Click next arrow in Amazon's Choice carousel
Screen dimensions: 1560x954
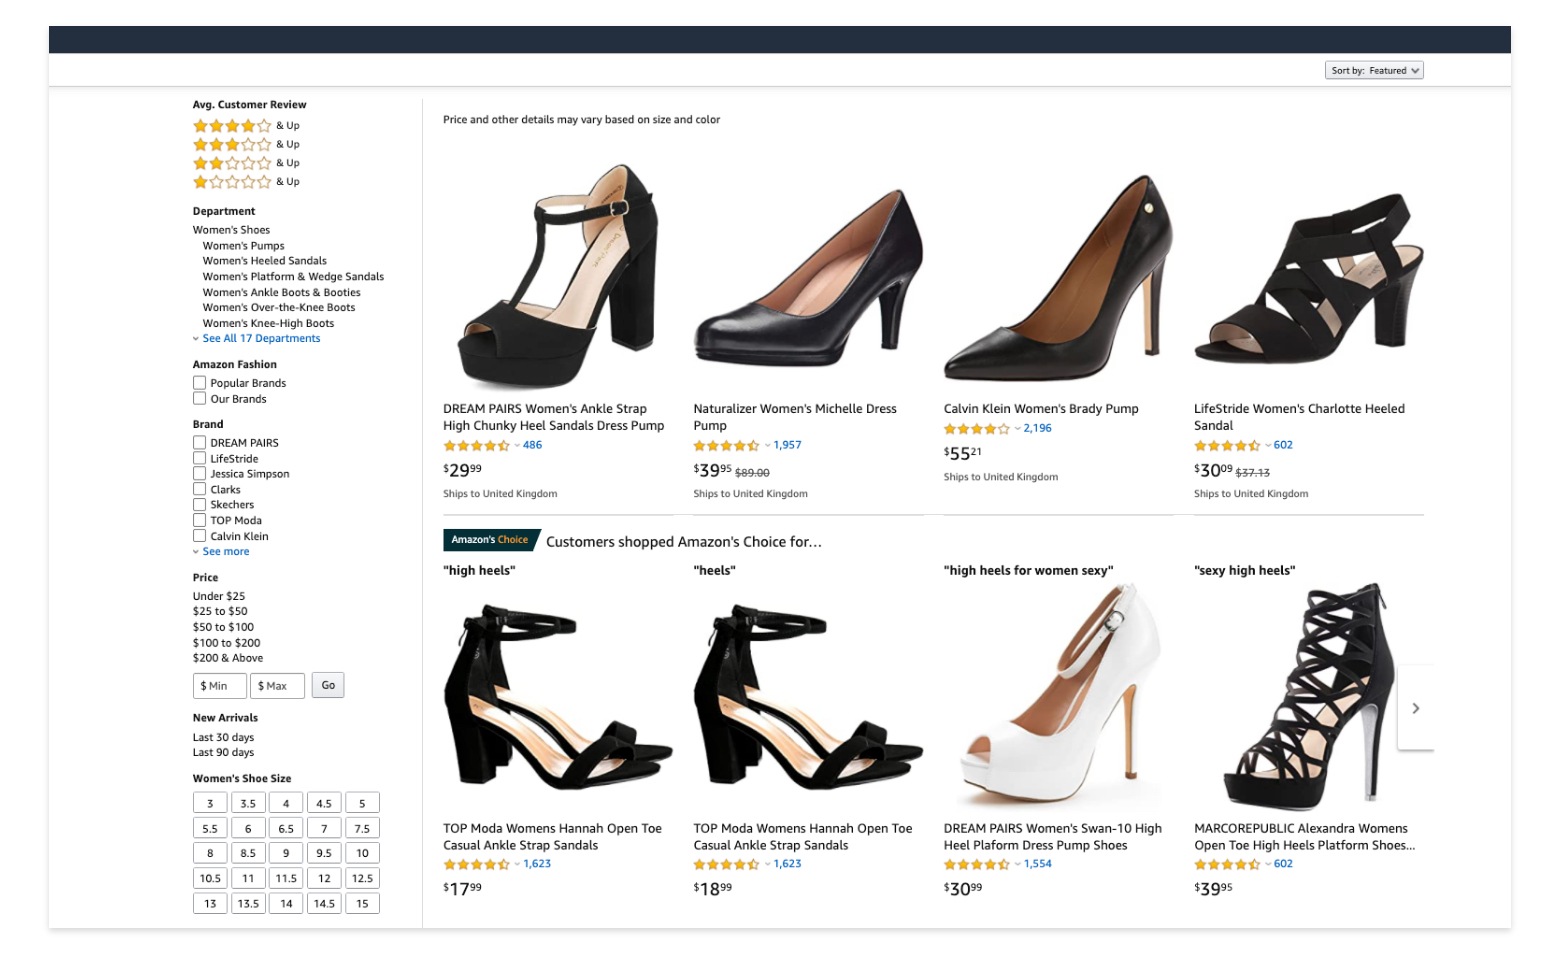click(1415, 708)
